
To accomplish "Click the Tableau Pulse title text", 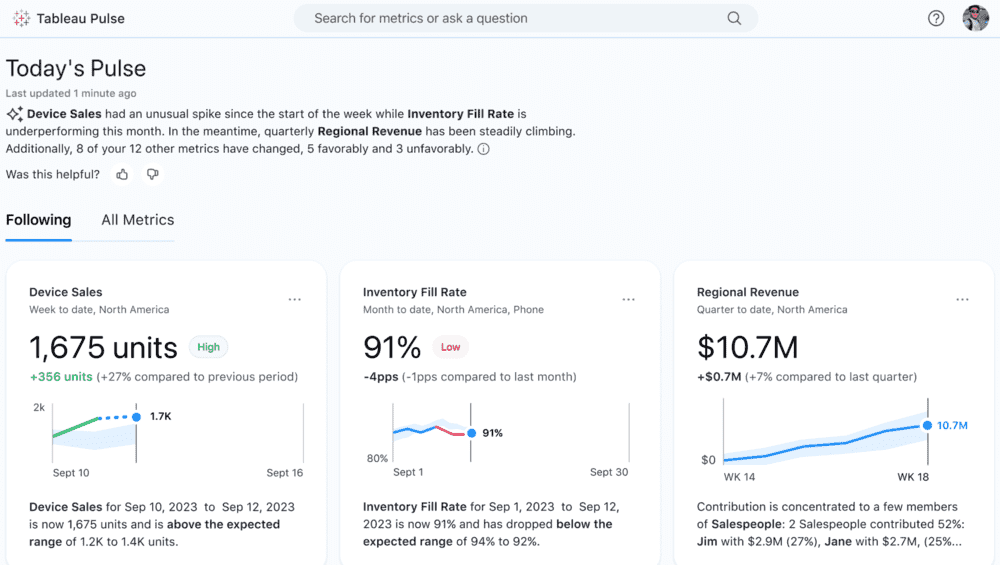I will (80, 18).
